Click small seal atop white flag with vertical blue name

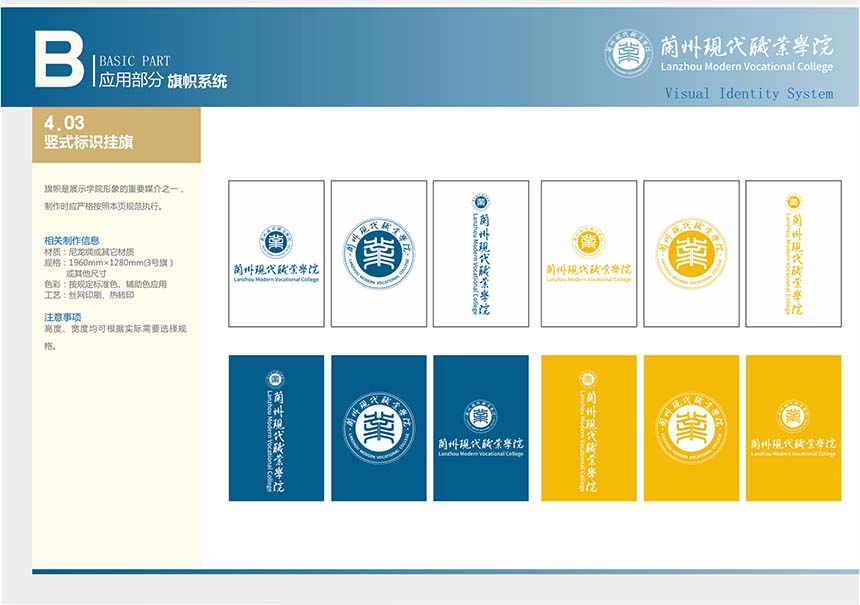tap(481, 201)
